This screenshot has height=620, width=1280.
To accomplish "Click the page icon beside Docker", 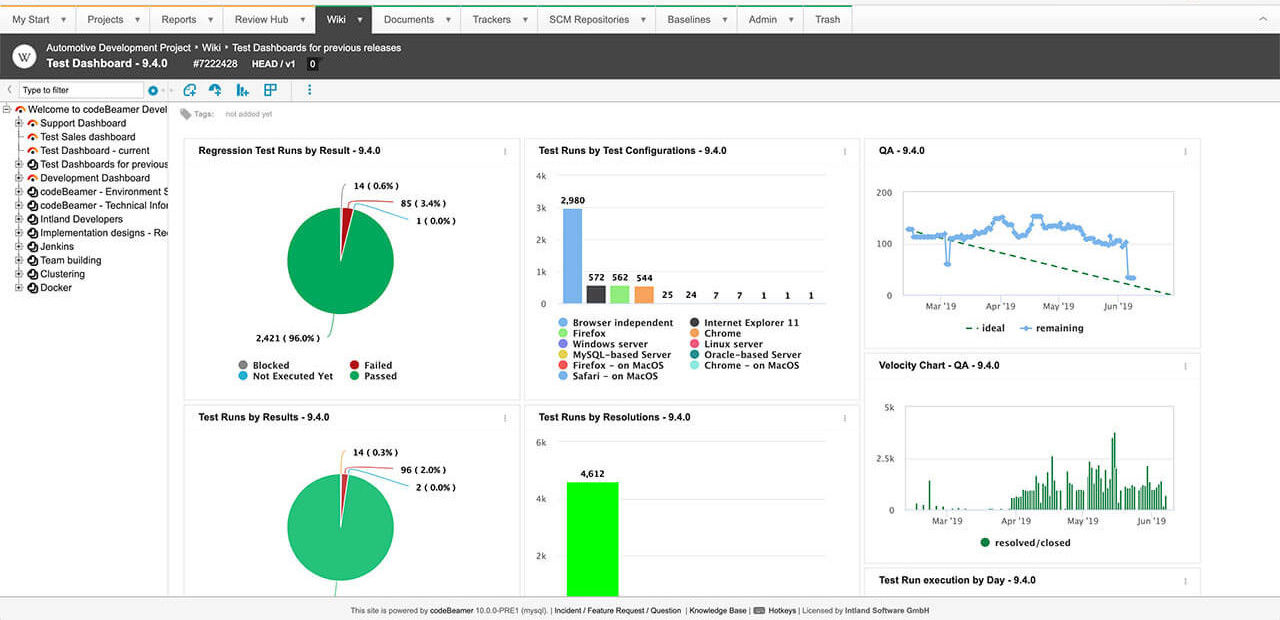I will [32, 288].
